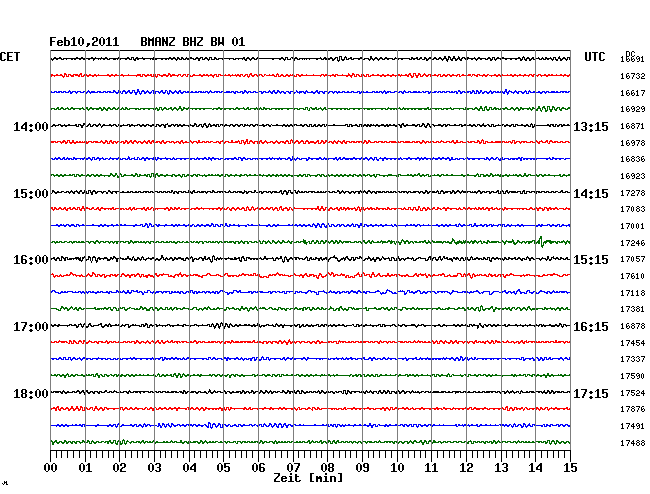Click minute tick label 14
The height and width of the screenshot is (494, 650).
pyautogui.click(x=535, y=468)
